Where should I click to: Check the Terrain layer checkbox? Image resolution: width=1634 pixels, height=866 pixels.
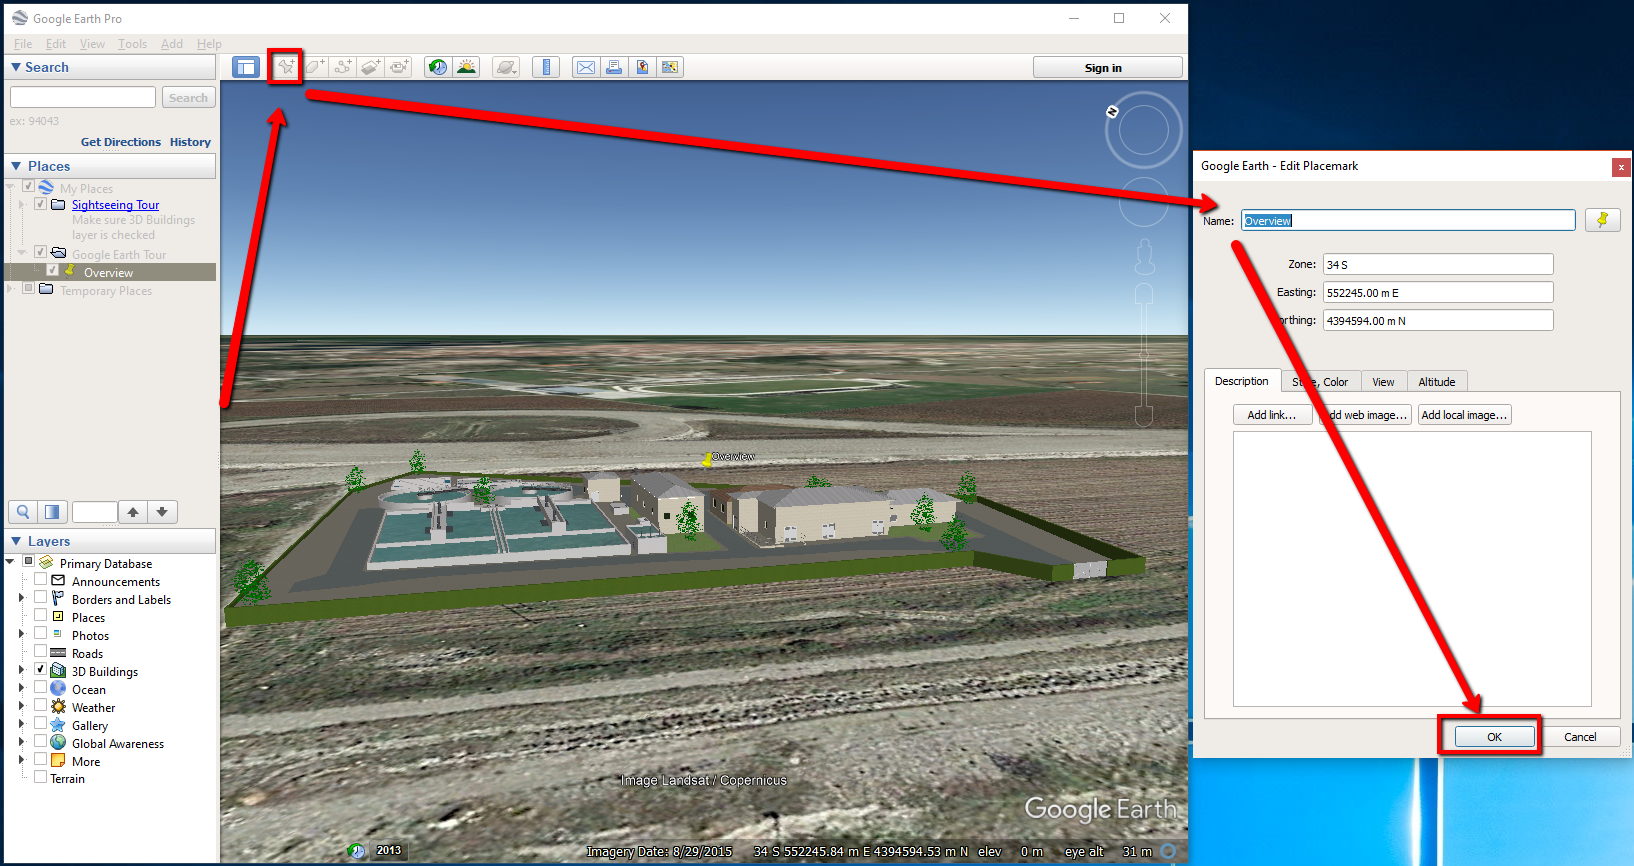click(x=40, y=776)
